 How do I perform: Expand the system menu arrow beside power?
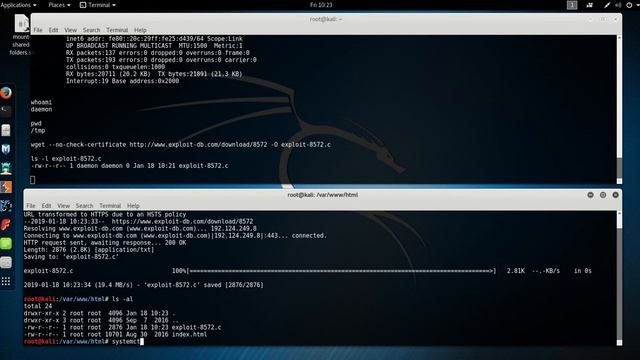pyautogui.click(x=637, y=5)
